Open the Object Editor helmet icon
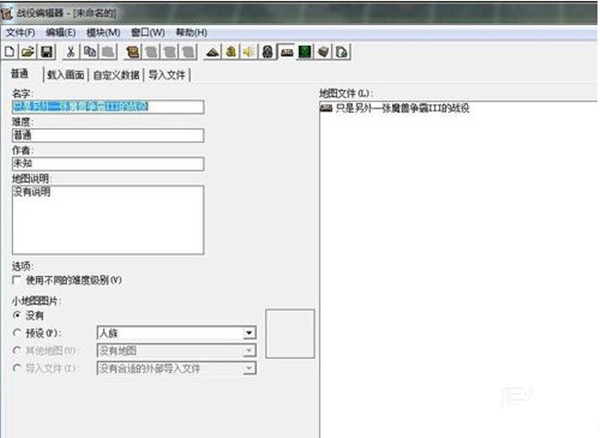 tap(267, 52)
